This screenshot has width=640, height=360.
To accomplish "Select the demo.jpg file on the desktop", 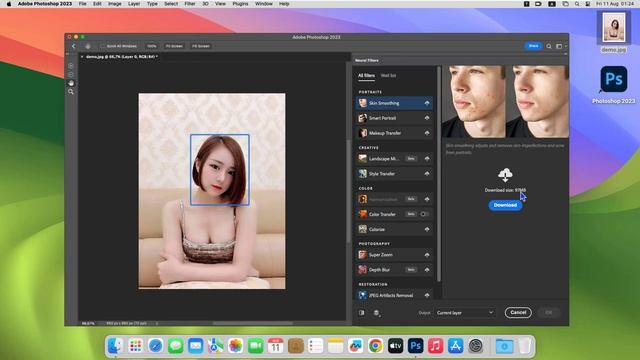I will [613, 32].
